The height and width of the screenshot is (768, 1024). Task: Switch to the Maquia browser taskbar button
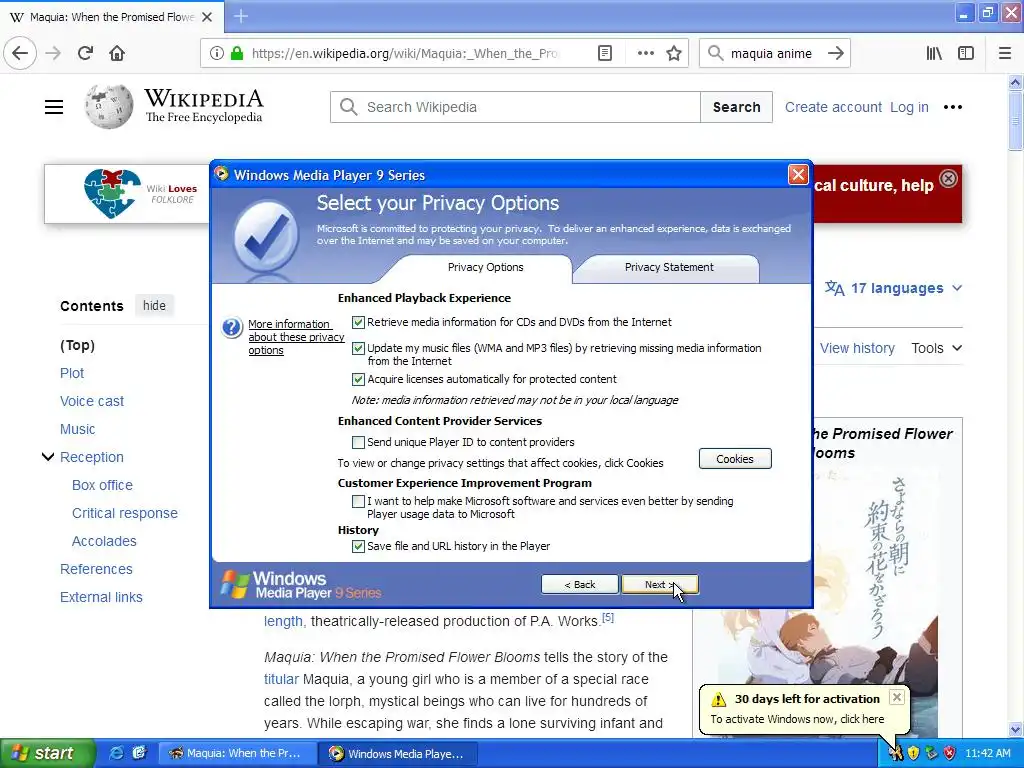point(238,753)
